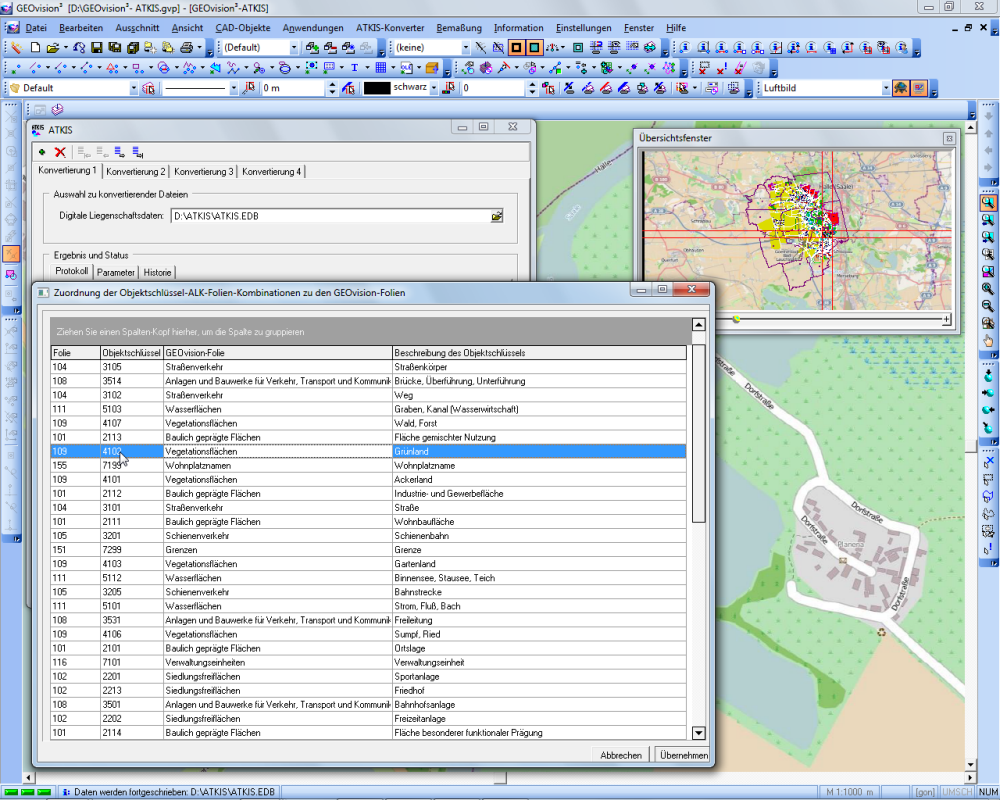The height and width of the screenshot is (800, 1000).
Task: Select the pan hand tool in right sidebar
Action: pos(988,341)
